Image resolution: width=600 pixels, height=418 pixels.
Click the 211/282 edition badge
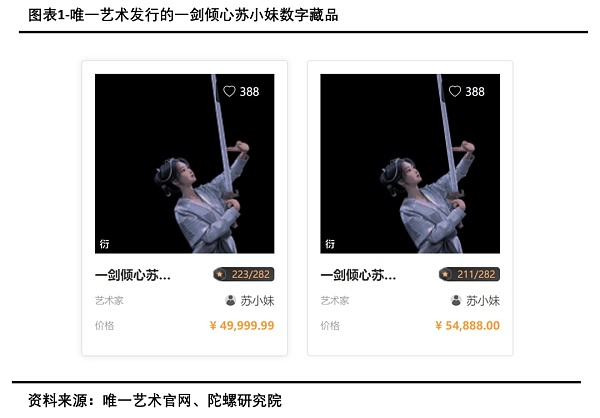[469, 274]
